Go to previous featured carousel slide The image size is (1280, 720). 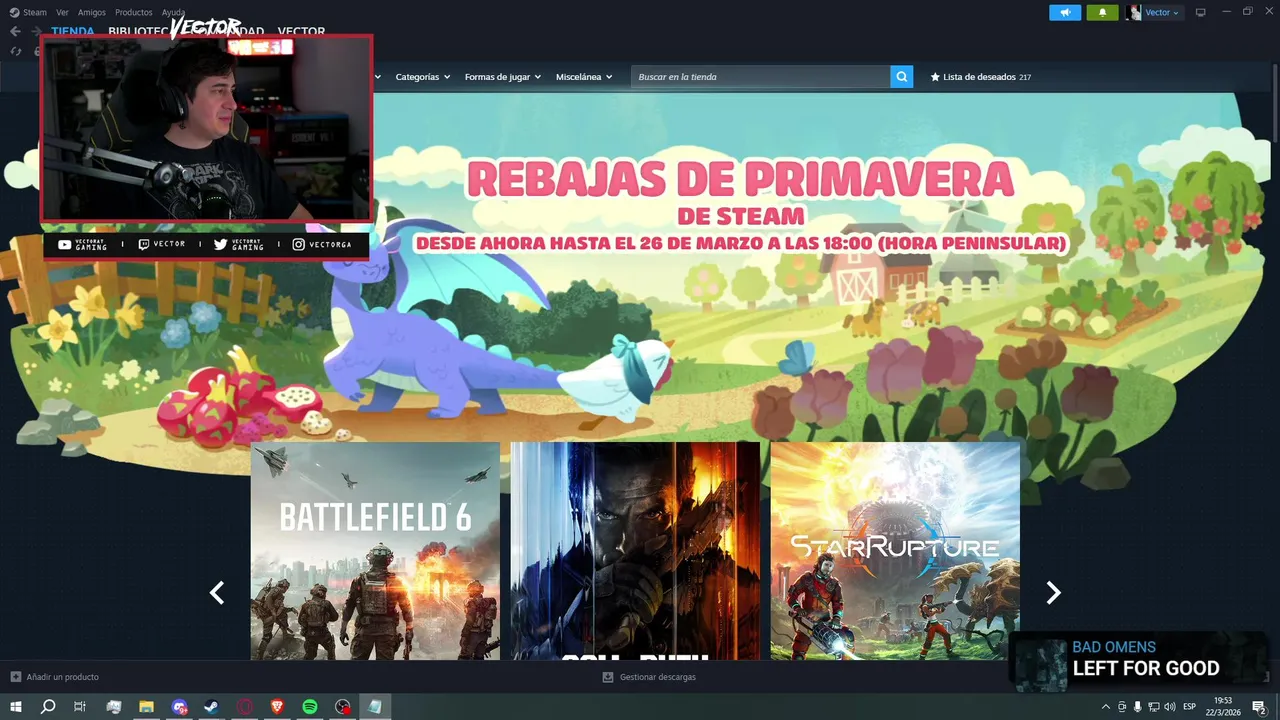click(x=216, y=593)
